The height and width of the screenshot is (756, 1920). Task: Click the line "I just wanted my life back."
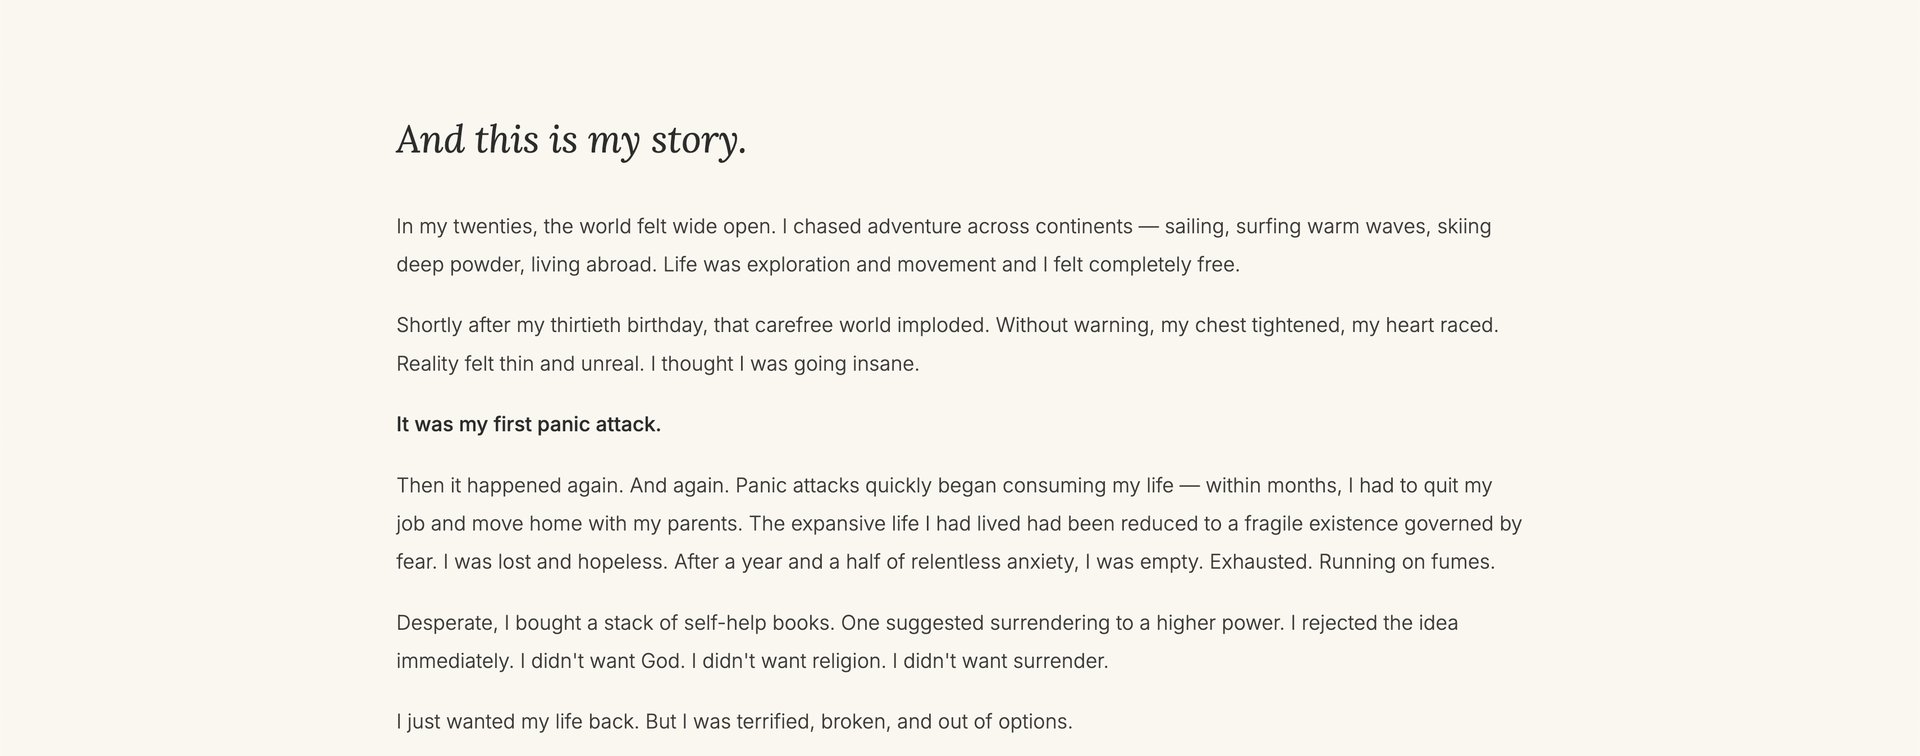click(517, 722)
